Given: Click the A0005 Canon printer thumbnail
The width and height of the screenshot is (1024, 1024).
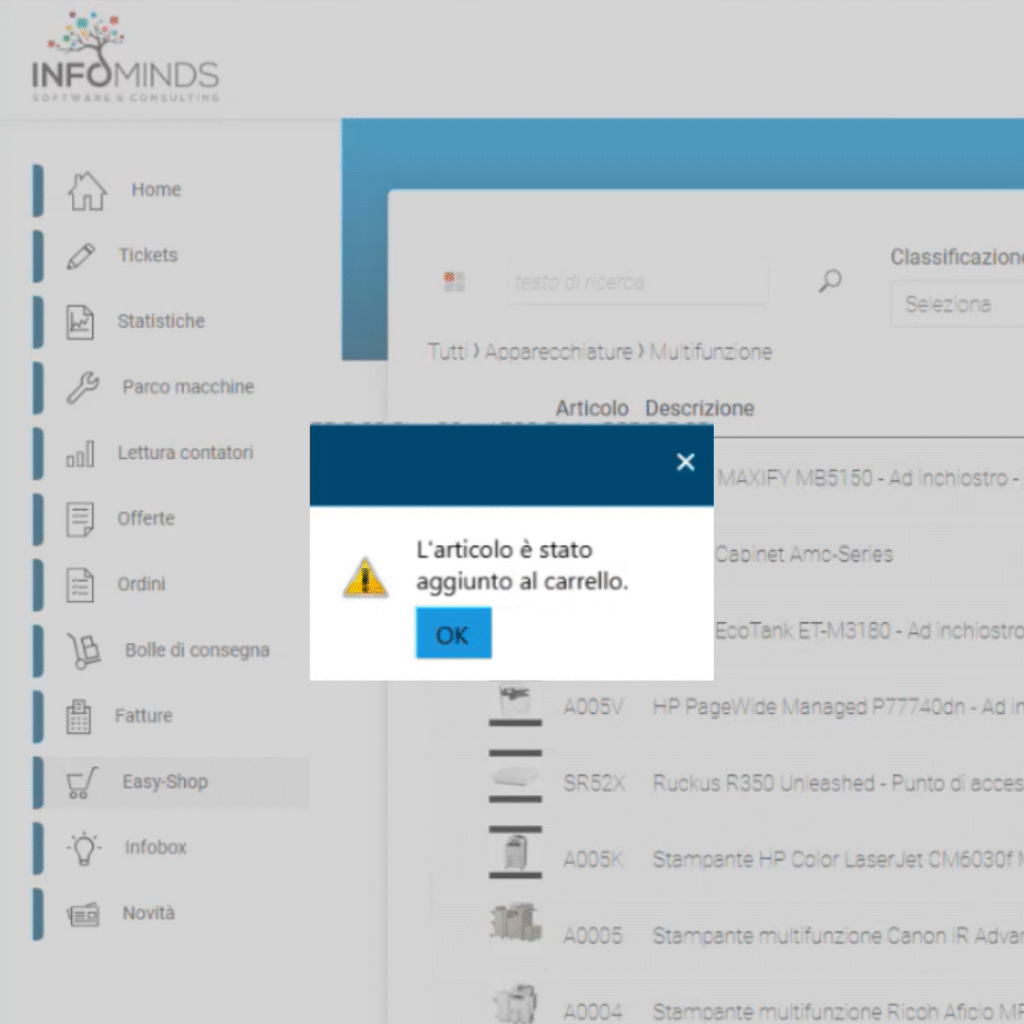Looking at the screenshot, I should pos(515,923).
